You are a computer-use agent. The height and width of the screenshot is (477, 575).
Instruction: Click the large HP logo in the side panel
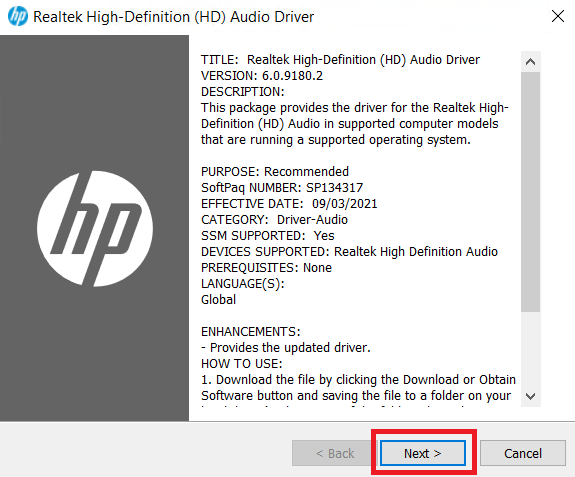(x=95, y=228)
